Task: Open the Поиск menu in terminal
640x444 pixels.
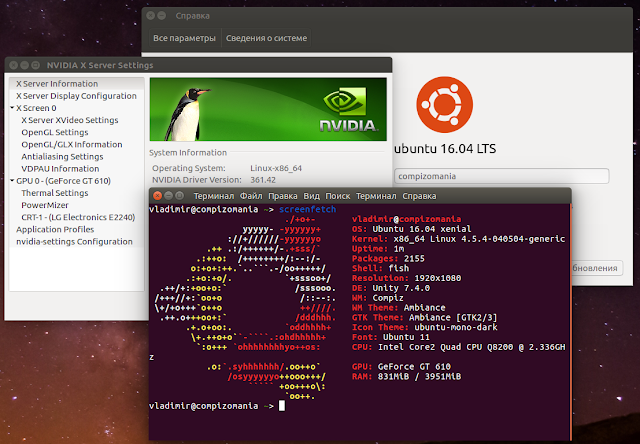Action: point(338,196)
